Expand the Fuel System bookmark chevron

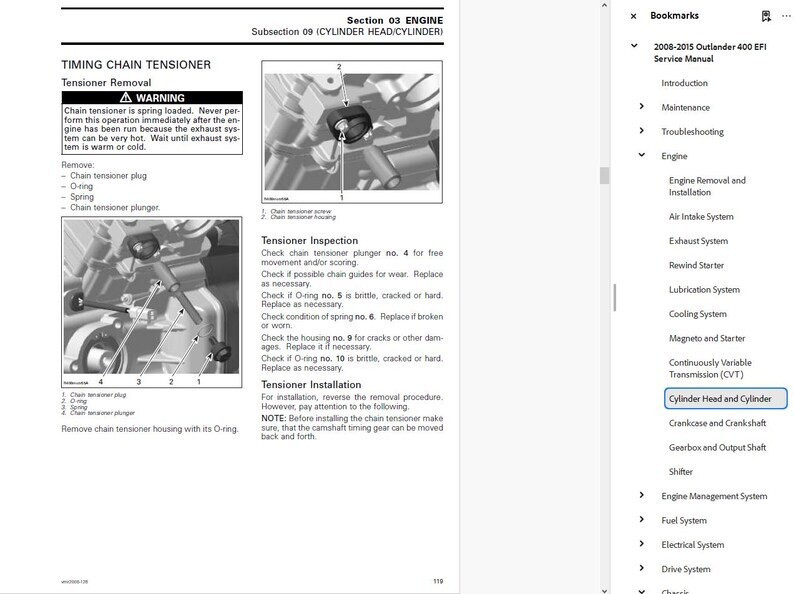coord(641,520)
